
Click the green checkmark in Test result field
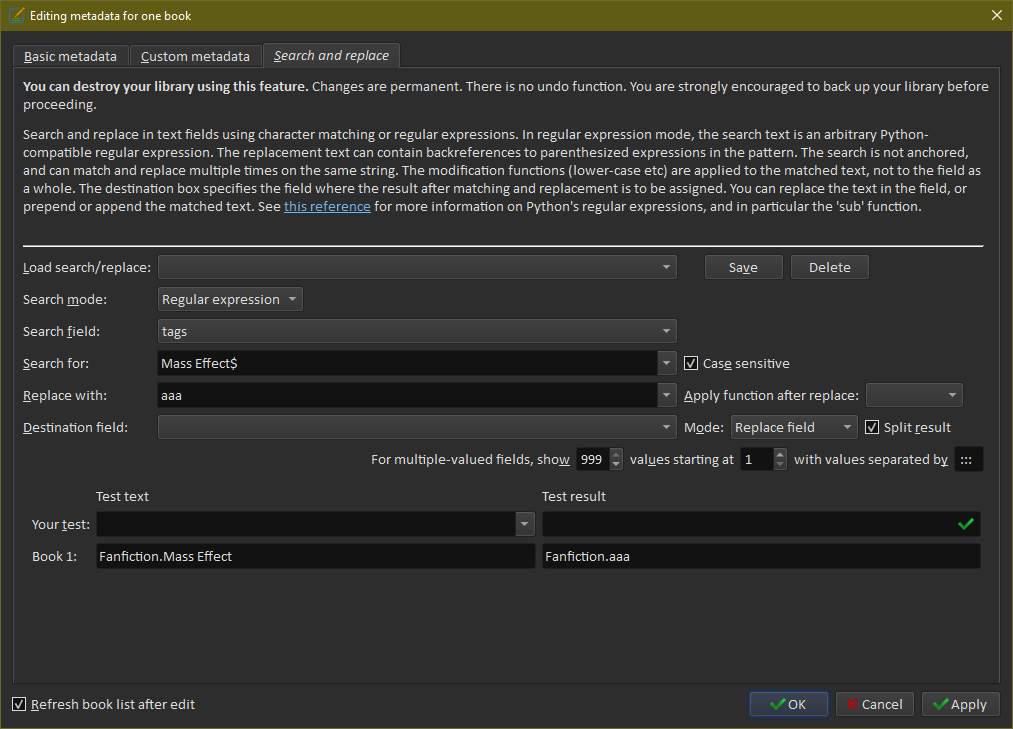pyautogui.click(x=965, y=524)
